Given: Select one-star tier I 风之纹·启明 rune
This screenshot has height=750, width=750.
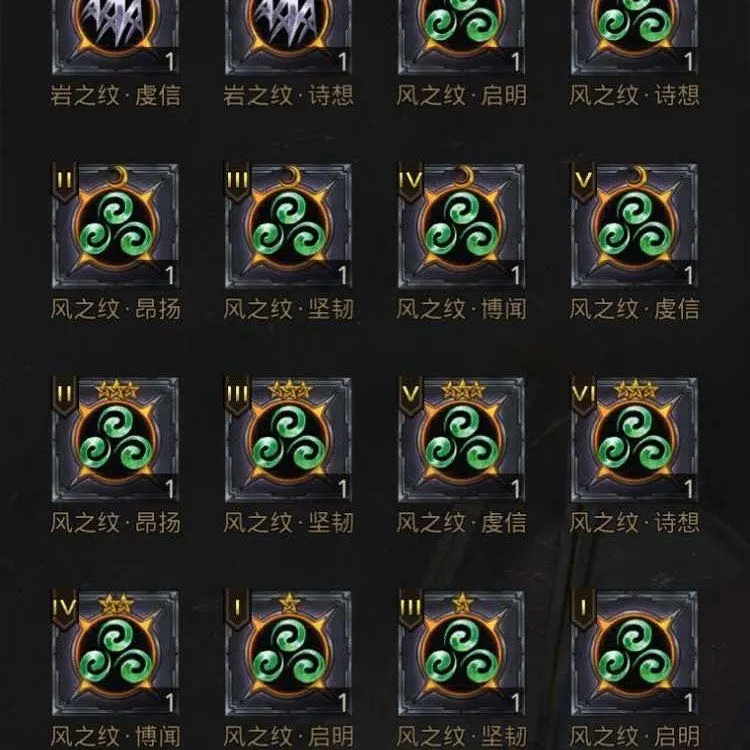Looking at the screenshot, I should tap(288, 653).
